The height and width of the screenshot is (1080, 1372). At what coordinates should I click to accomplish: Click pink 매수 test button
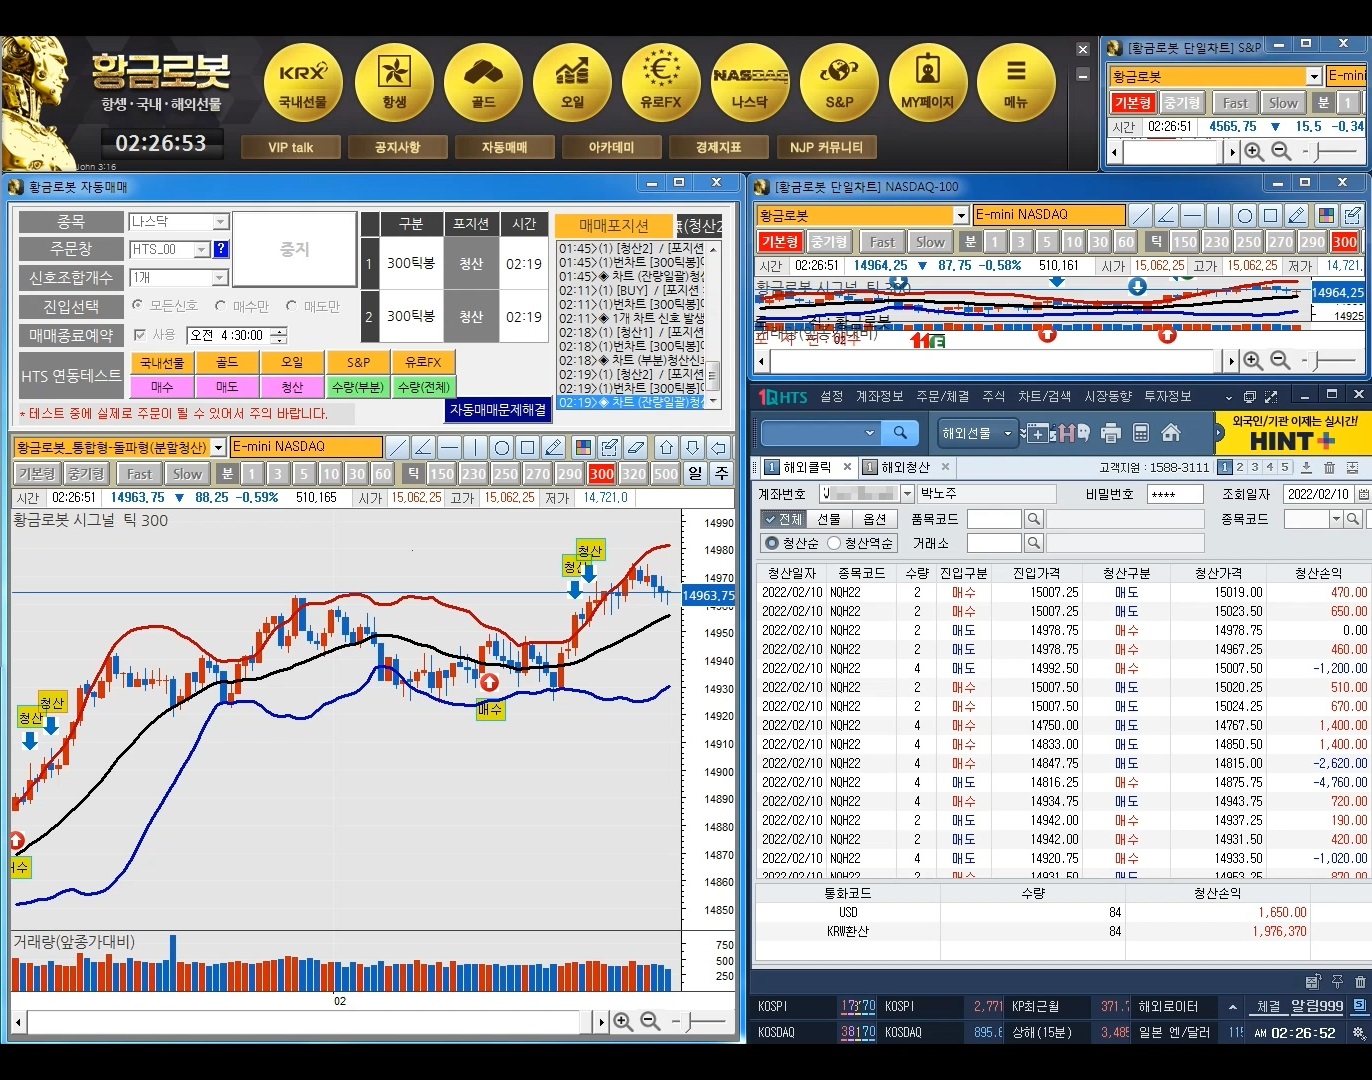tap(162, 386)
